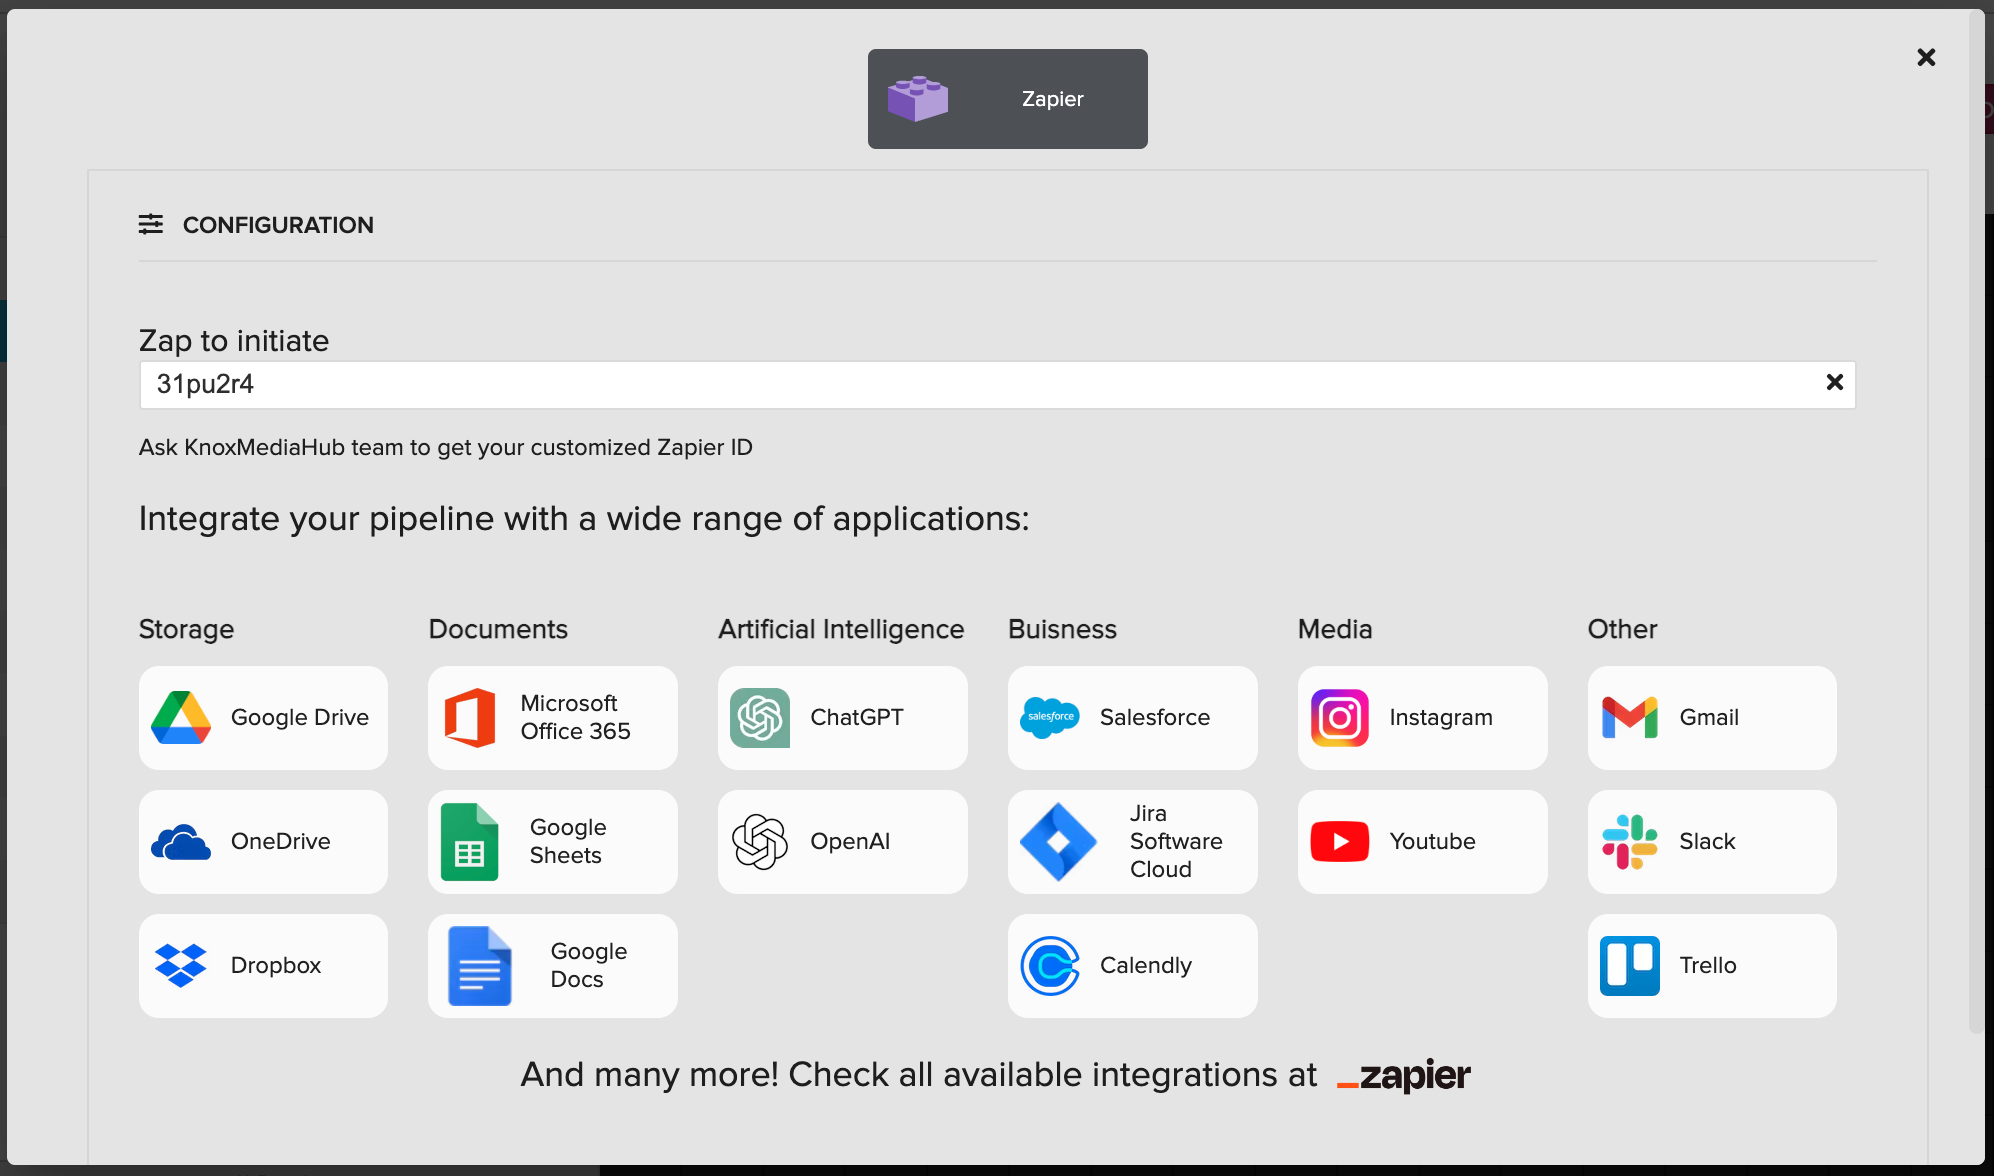
Task: Click the YouTube play icon
Action: coord(1339,842)
